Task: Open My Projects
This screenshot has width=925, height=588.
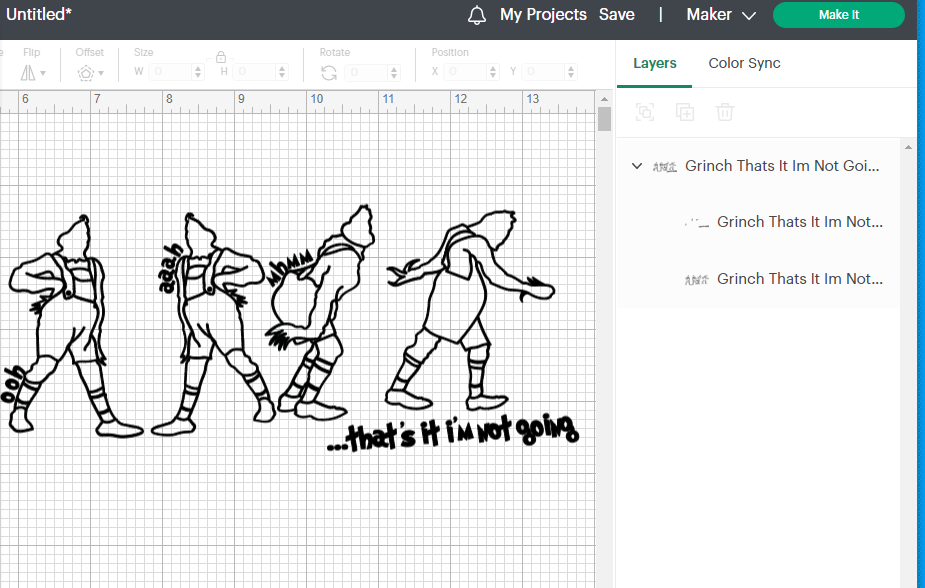Action: click(x=543, y=15)
